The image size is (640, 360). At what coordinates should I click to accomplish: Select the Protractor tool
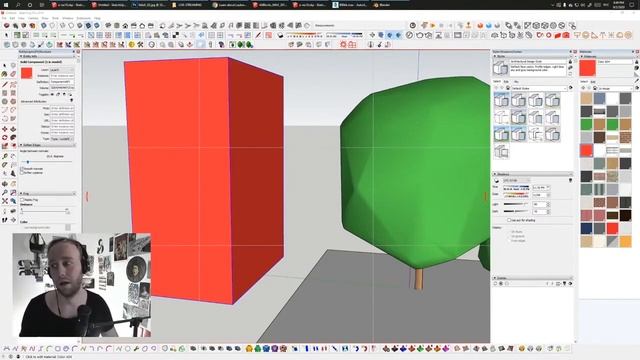coord(4,164)
